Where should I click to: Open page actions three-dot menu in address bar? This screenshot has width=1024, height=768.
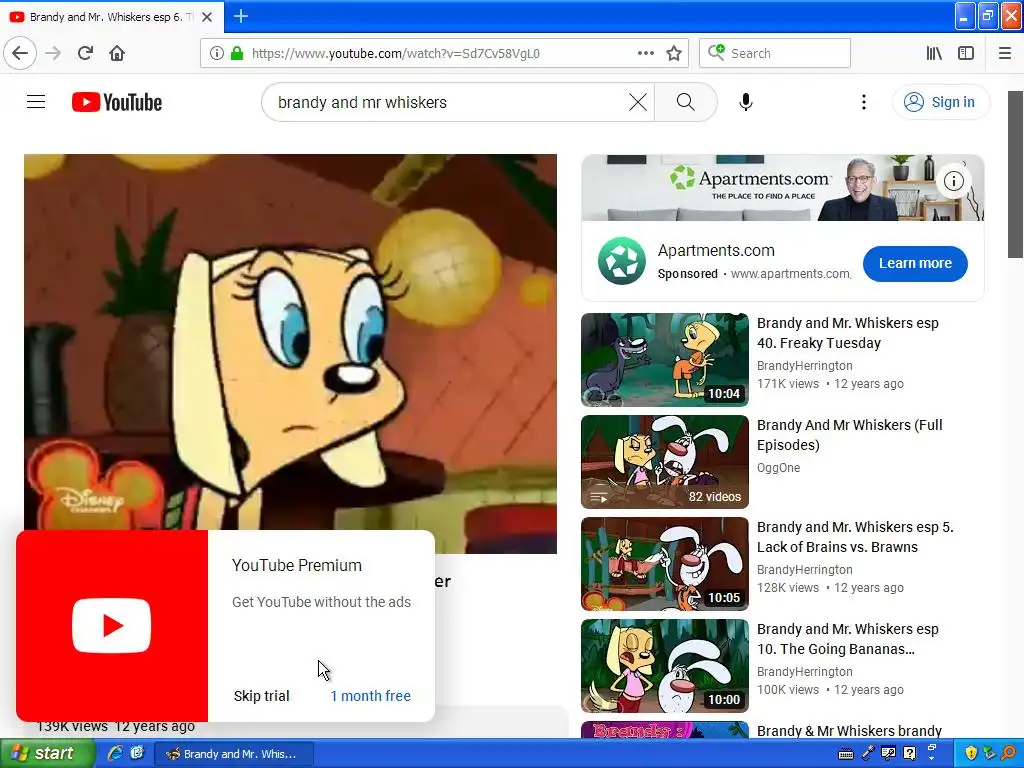645,53
